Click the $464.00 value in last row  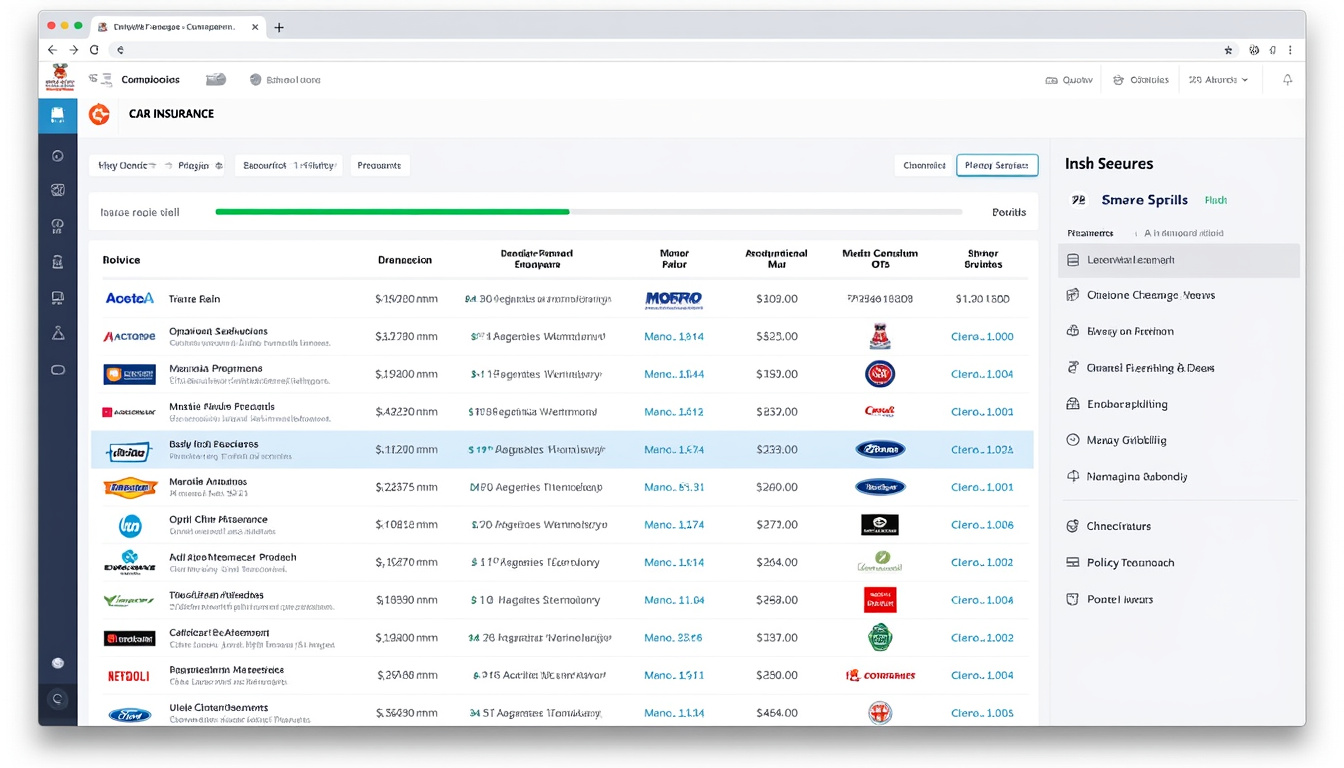[777, 714]
